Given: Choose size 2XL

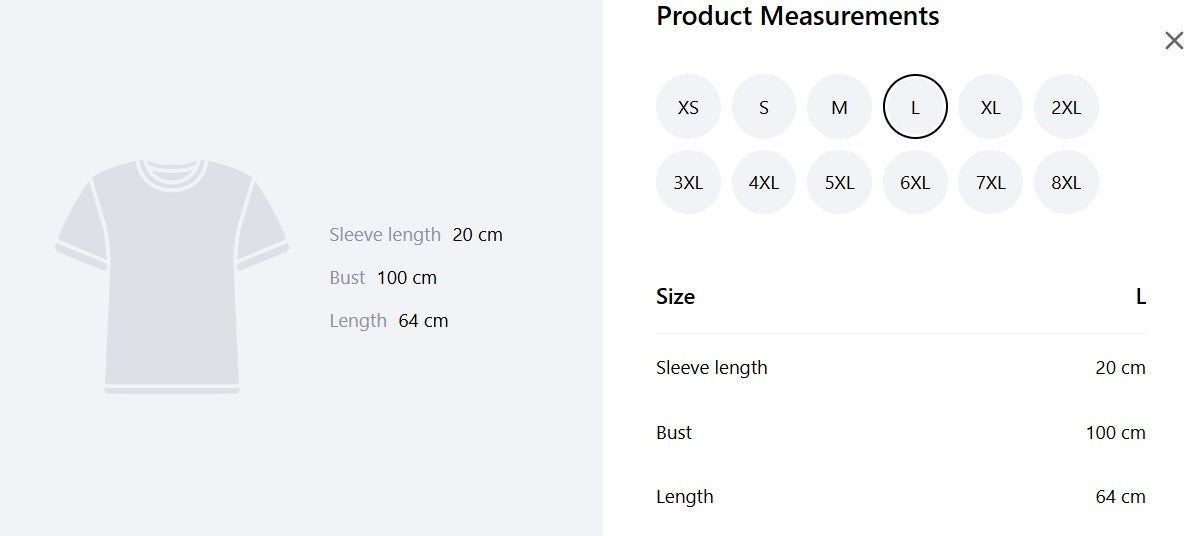Looking at the screenshot, I should (x=1066, y=107).
